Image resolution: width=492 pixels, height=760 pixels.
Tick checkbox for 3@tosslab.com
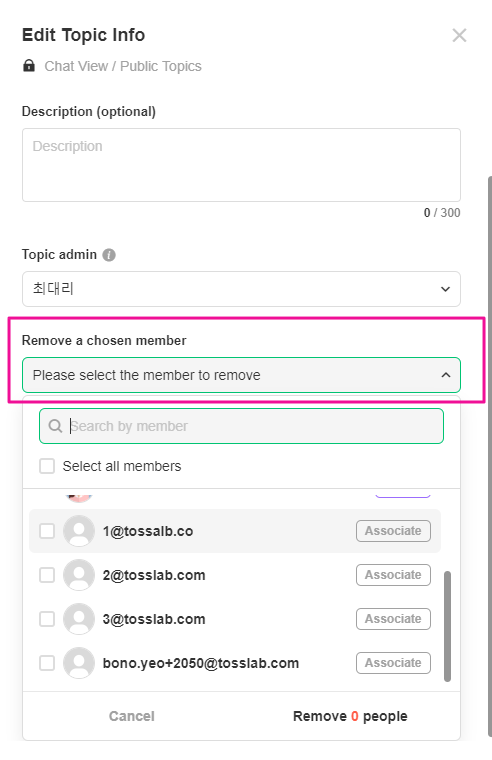47,619
